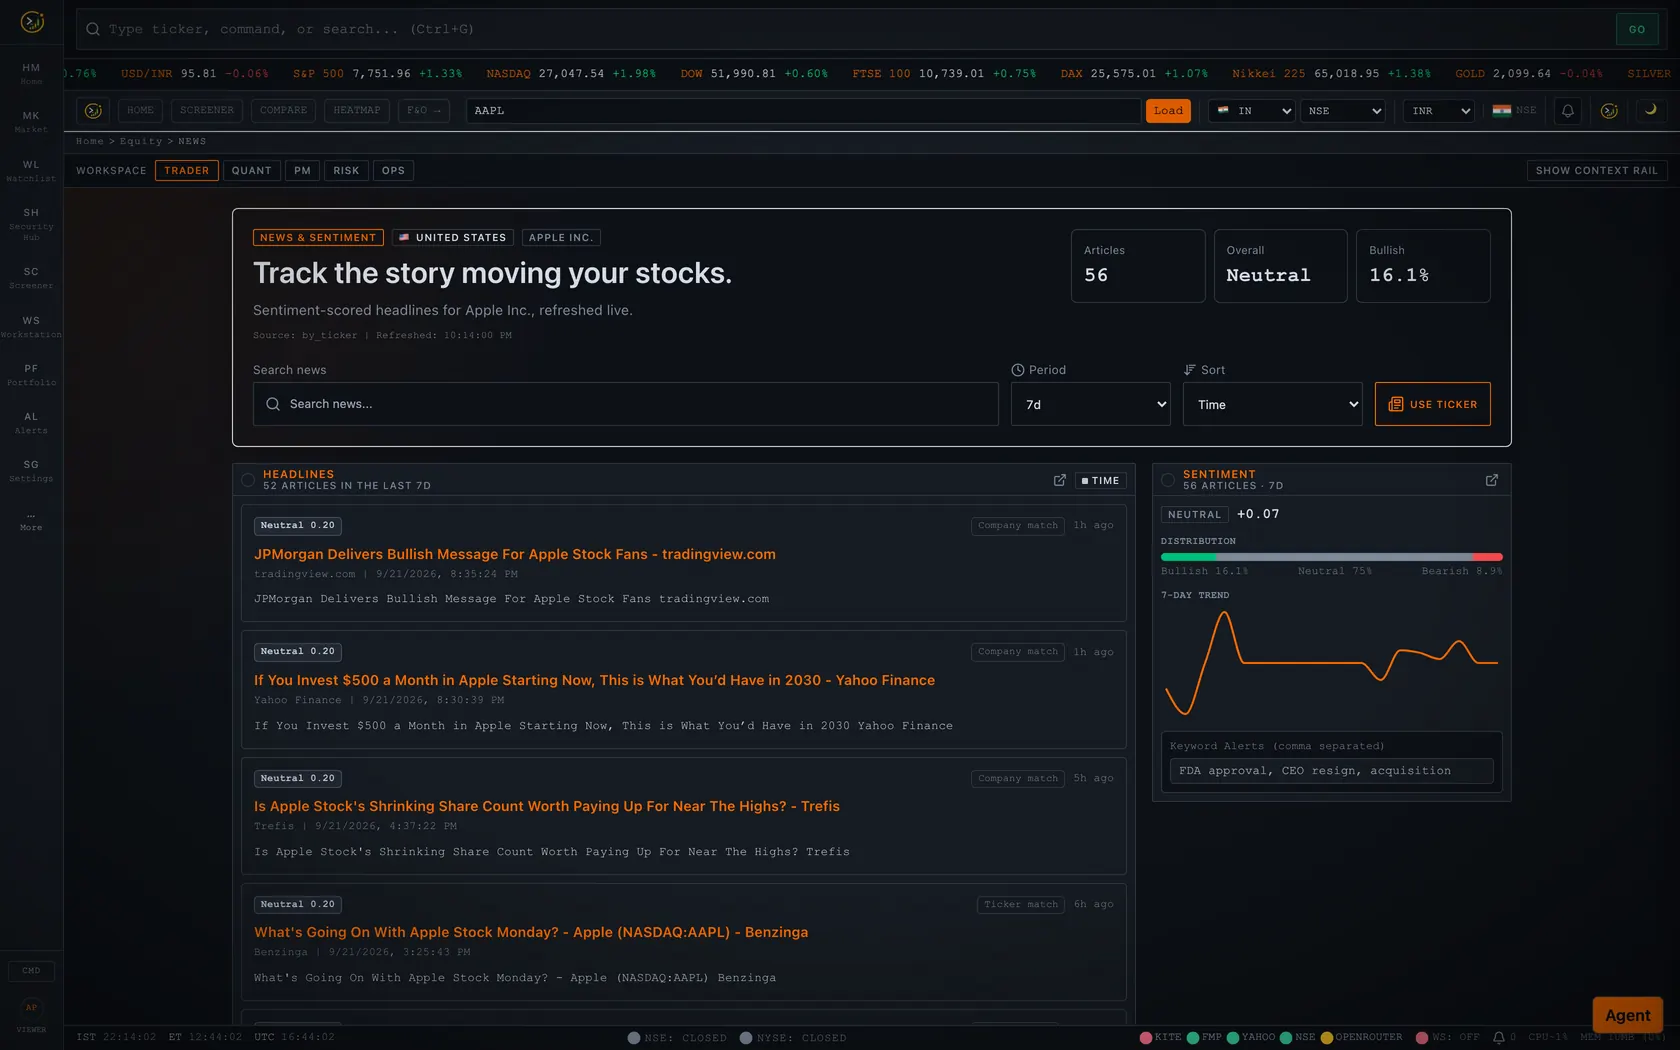Click the alerts bell icon in the status bar

pyautogui.click(x=1499, y=1038)
